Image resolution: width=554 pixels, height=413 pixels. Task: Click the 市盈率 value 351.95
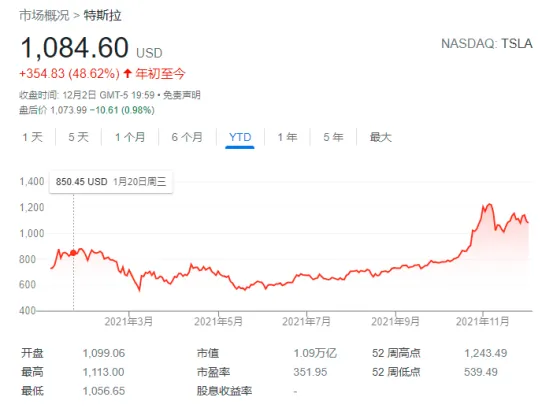[310, 372]
